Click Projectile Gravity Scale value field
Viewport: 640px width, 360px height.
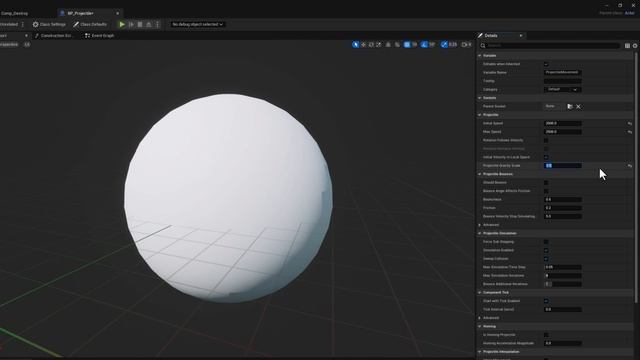point(563,166)
